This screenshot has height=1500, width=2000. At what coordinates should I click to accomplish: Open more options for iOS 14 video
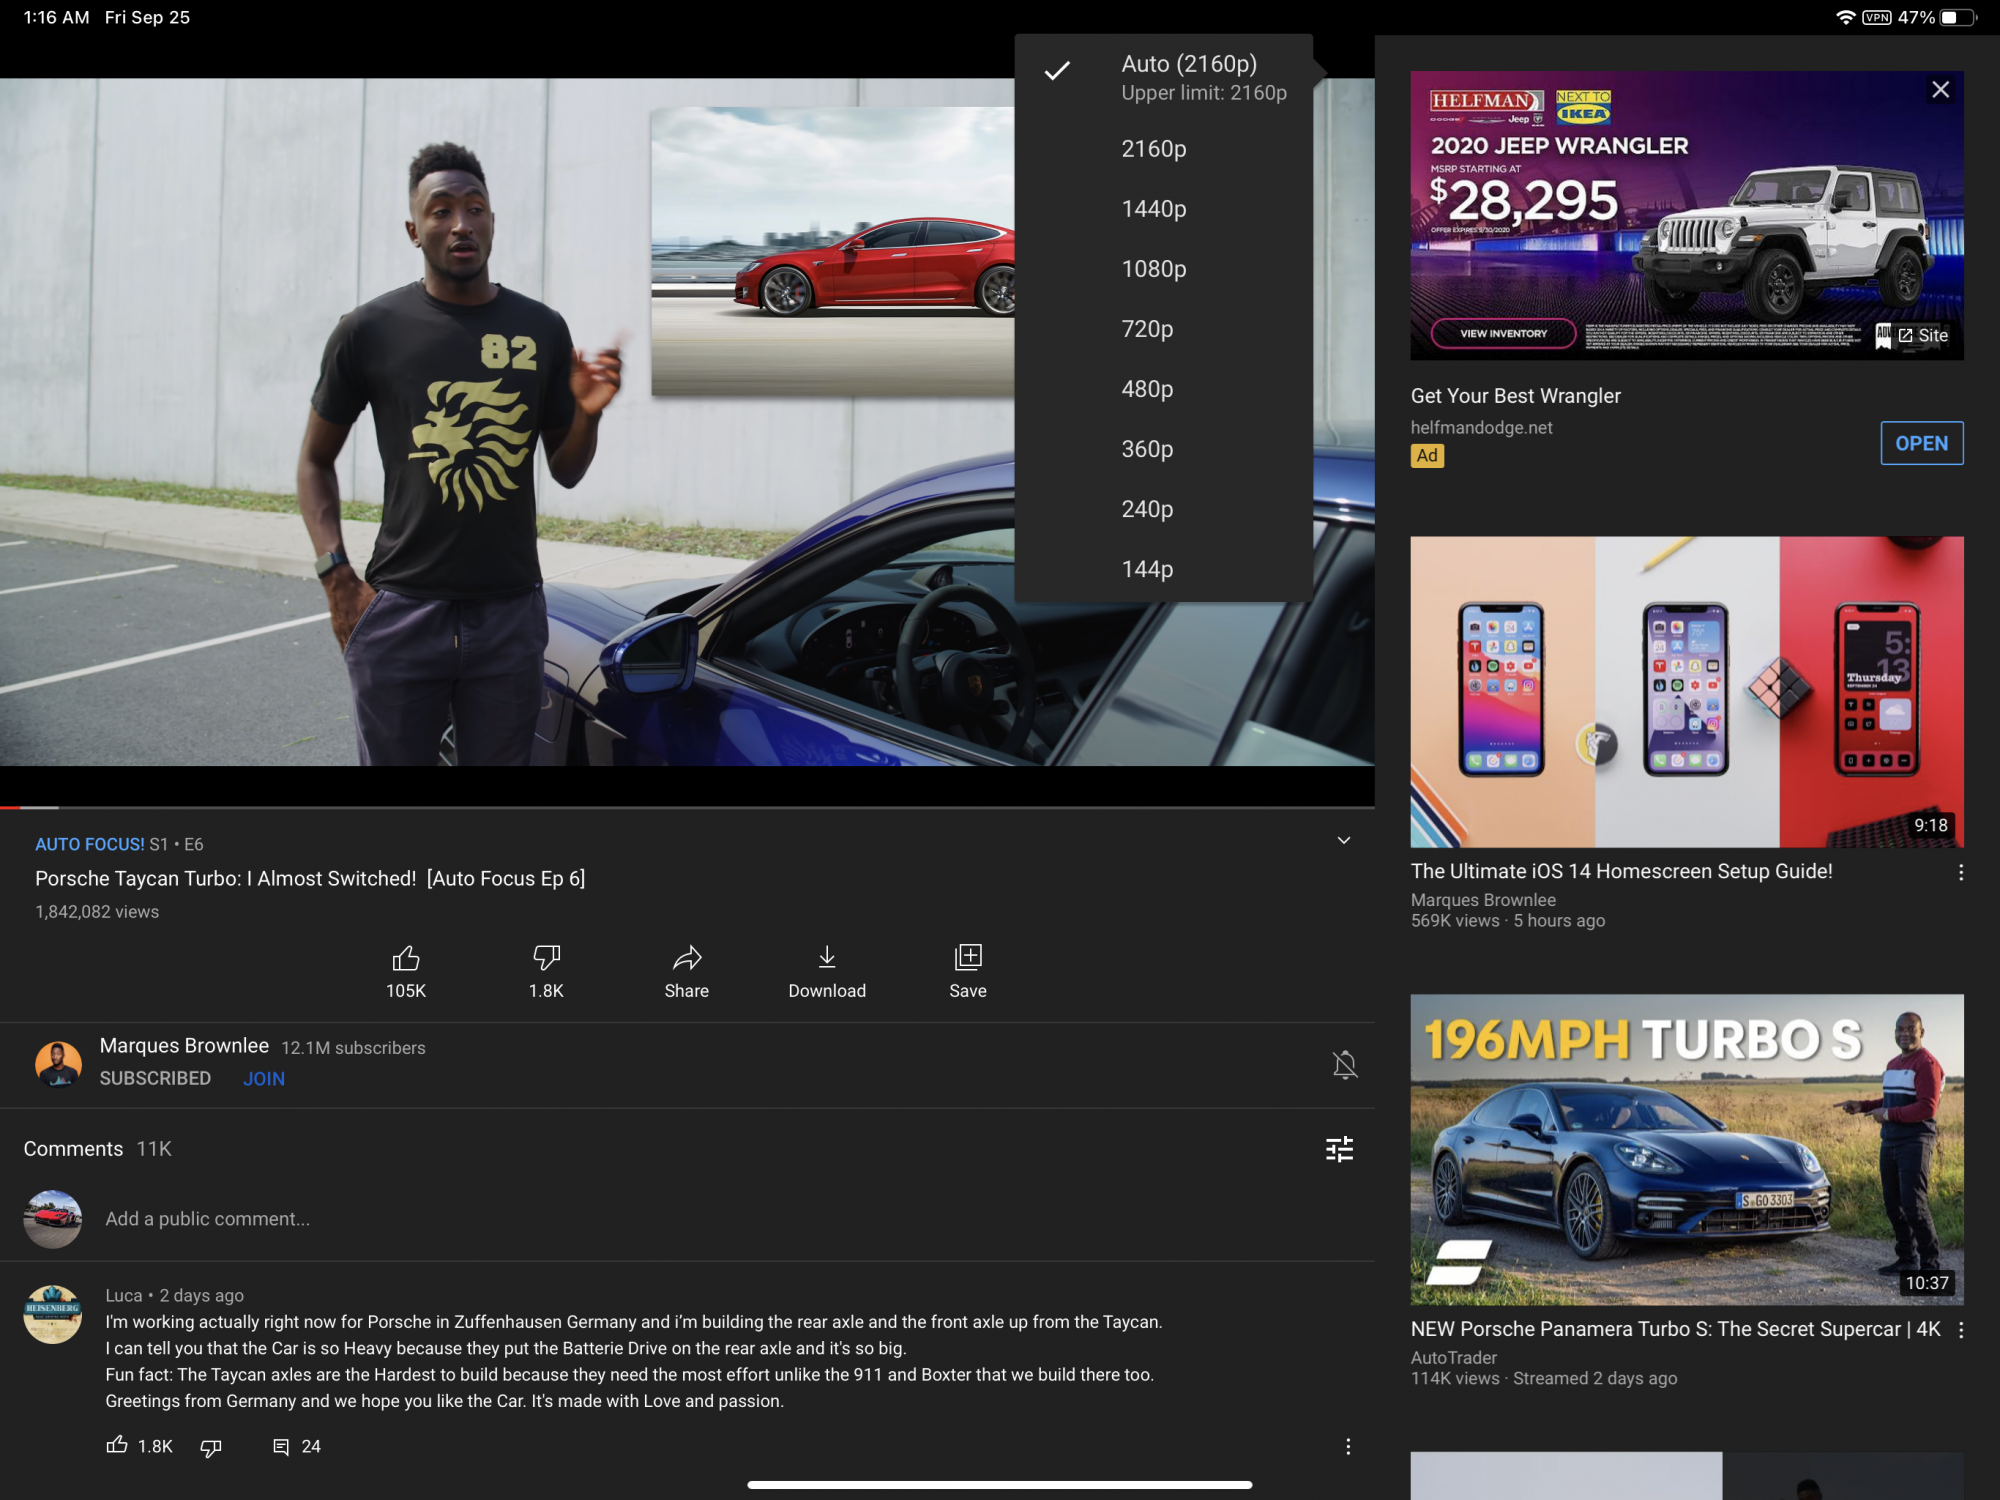pos(1960,872)
